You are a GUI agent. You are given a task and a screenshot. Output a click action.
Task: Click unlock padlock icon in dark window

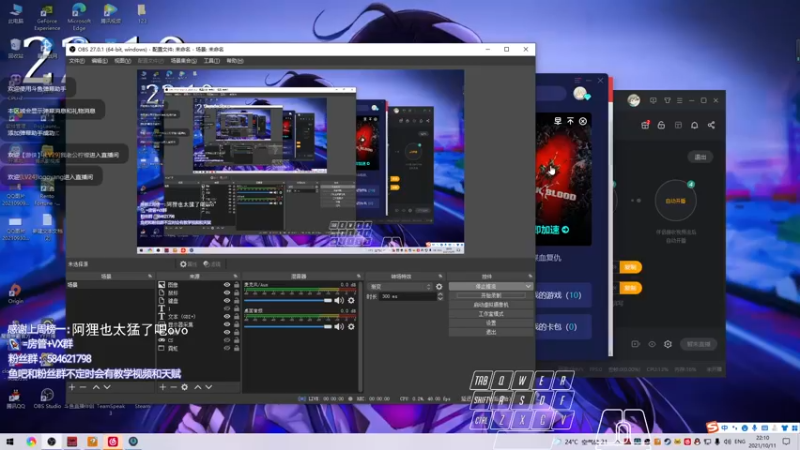pyautogui.click(x=661, y=125)
